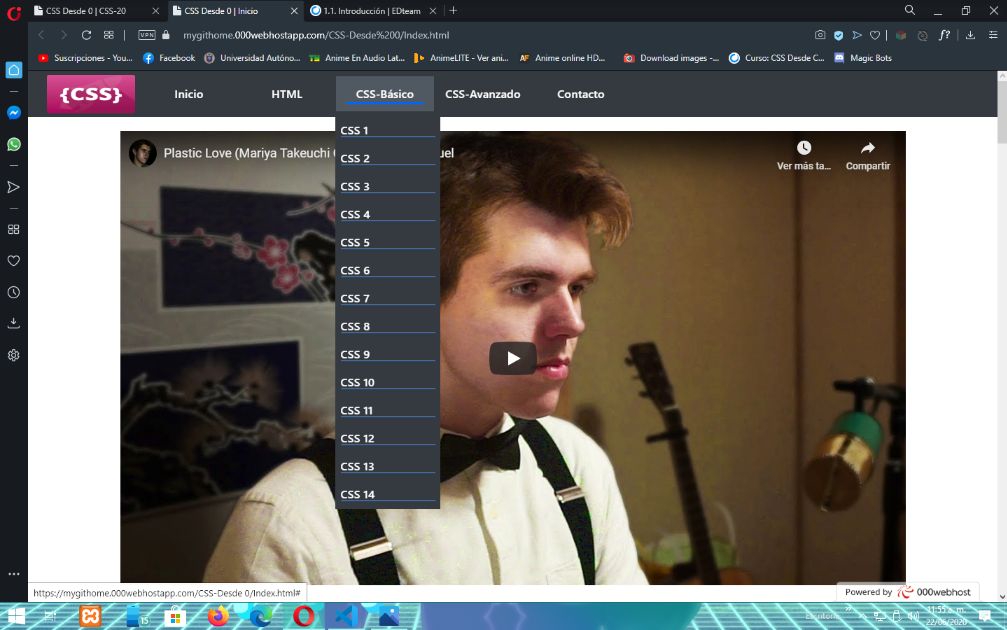The image size is (1007, 630).
Task: Open the browser downloads panel in toolbar
Action: coord(970,35)
